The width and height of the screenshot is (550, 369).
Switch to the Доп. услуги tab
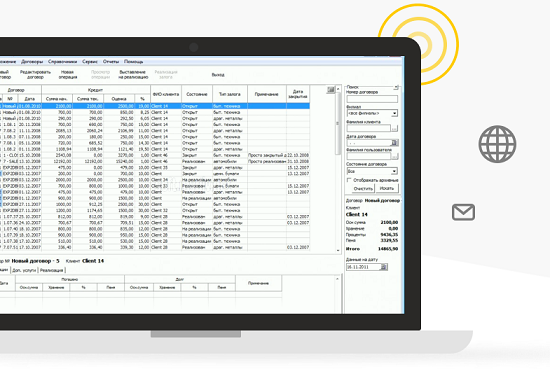(x=24, y=270)
